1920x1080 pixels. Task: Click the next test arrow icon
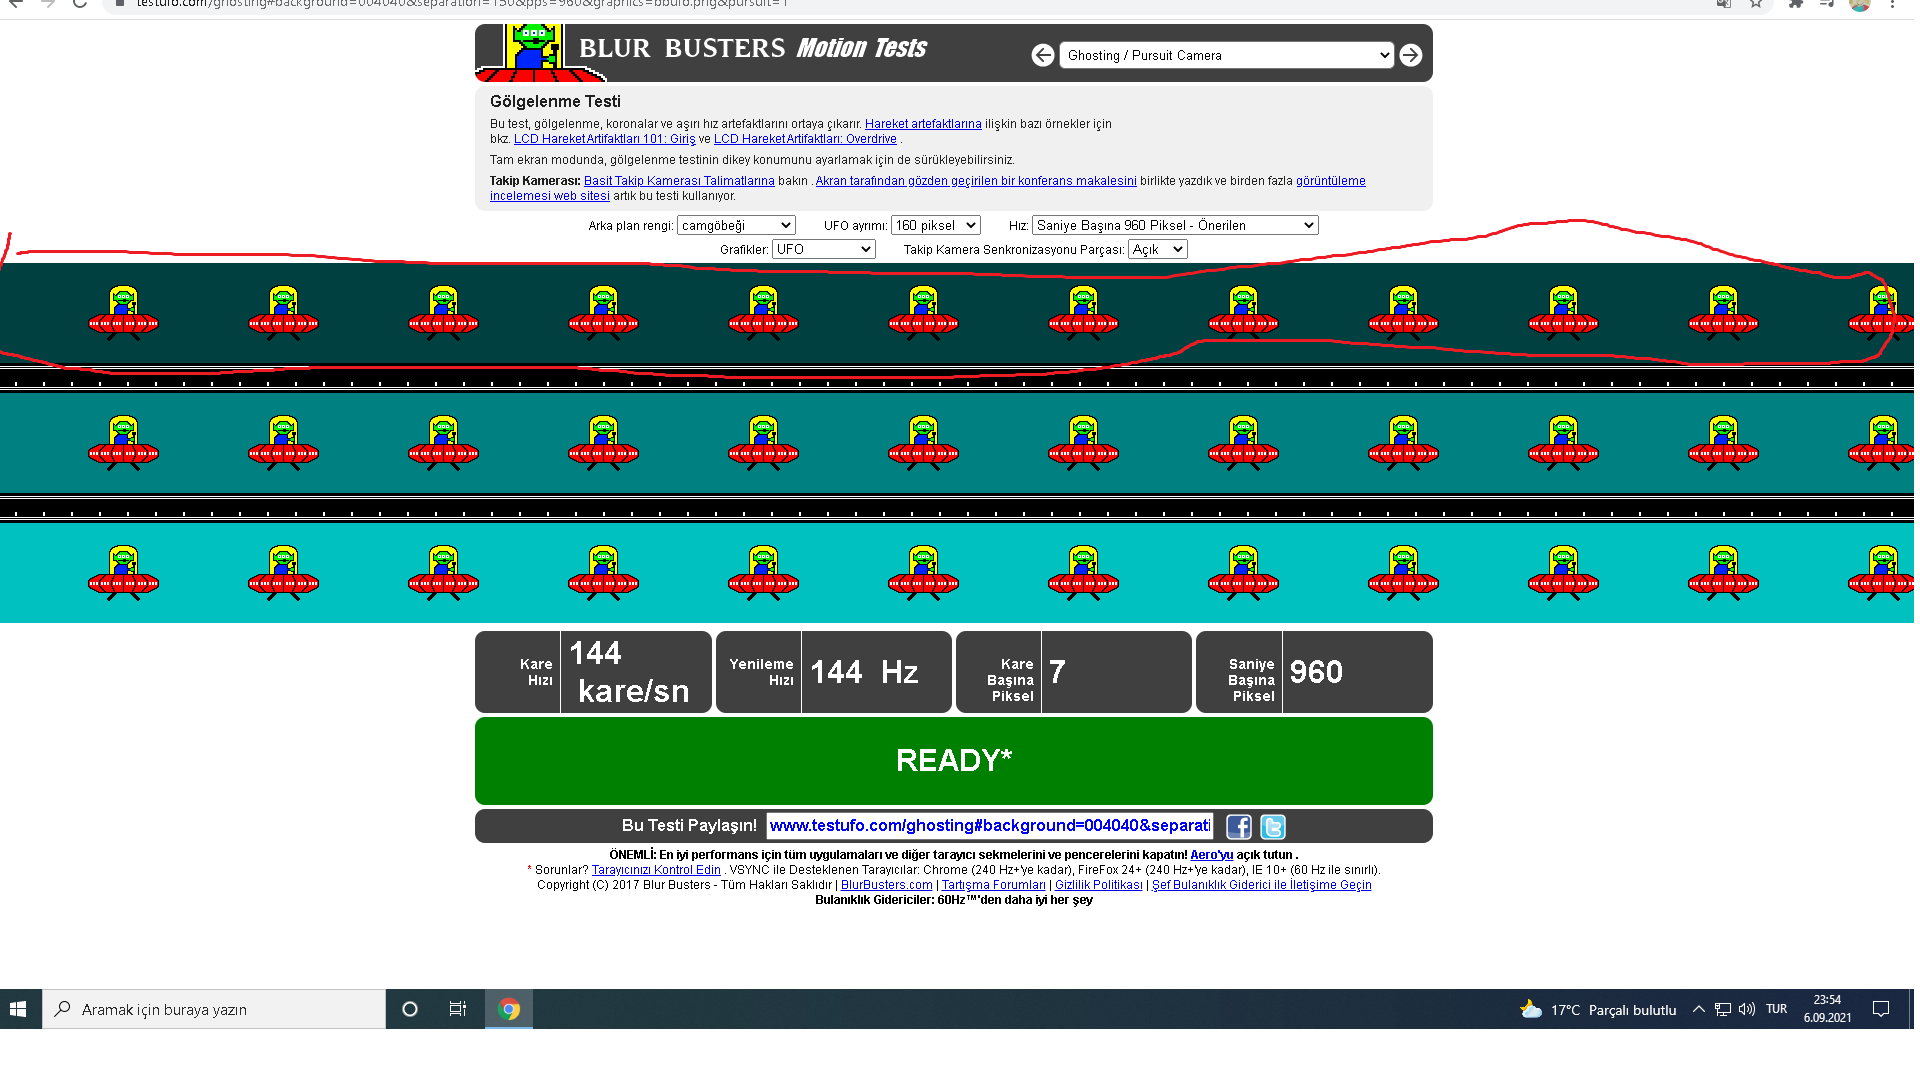point(1410,55)
